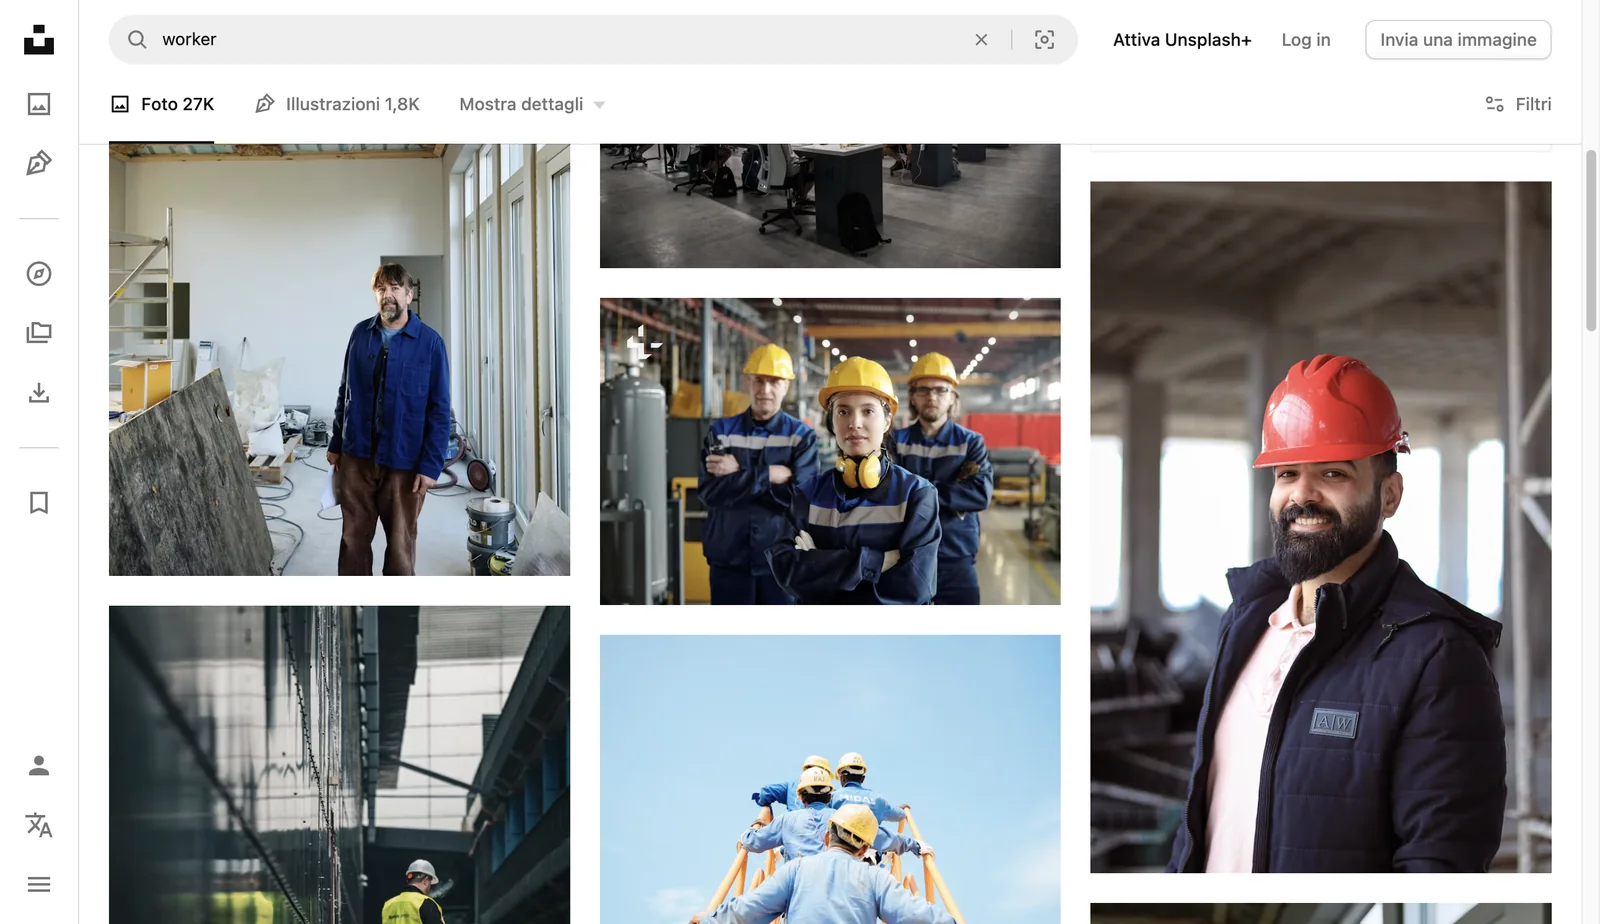Open the Downloads icon in sidebar
Image resolution: width=1600 pixels, height=924 pixels.
pos(39,392)
